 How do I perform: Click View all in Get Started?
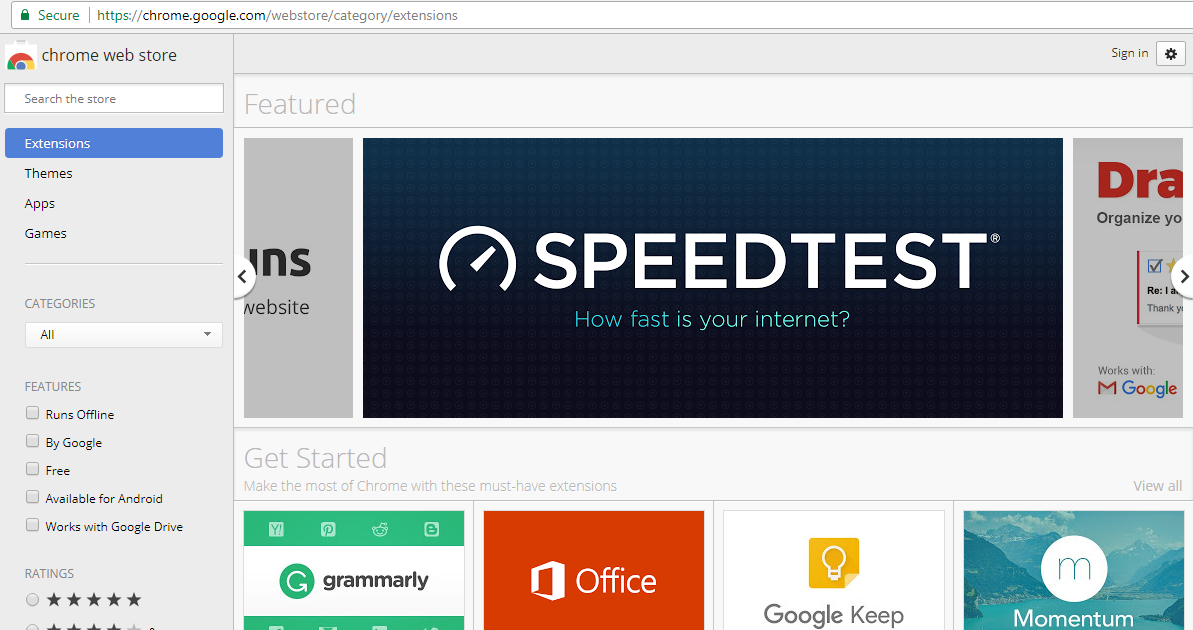tap(1157, 486)
